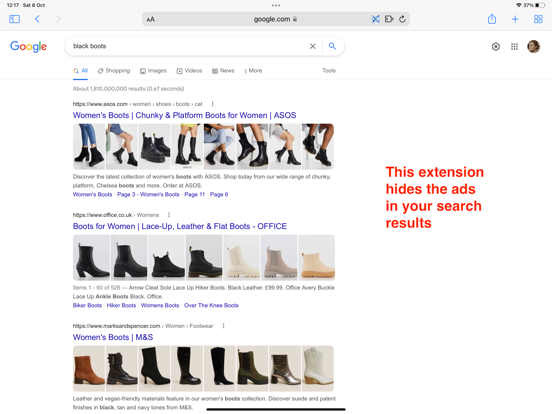This screenshot has width=552, height=414.
Task: Clear the search query with the X
Action: point(312,46)
